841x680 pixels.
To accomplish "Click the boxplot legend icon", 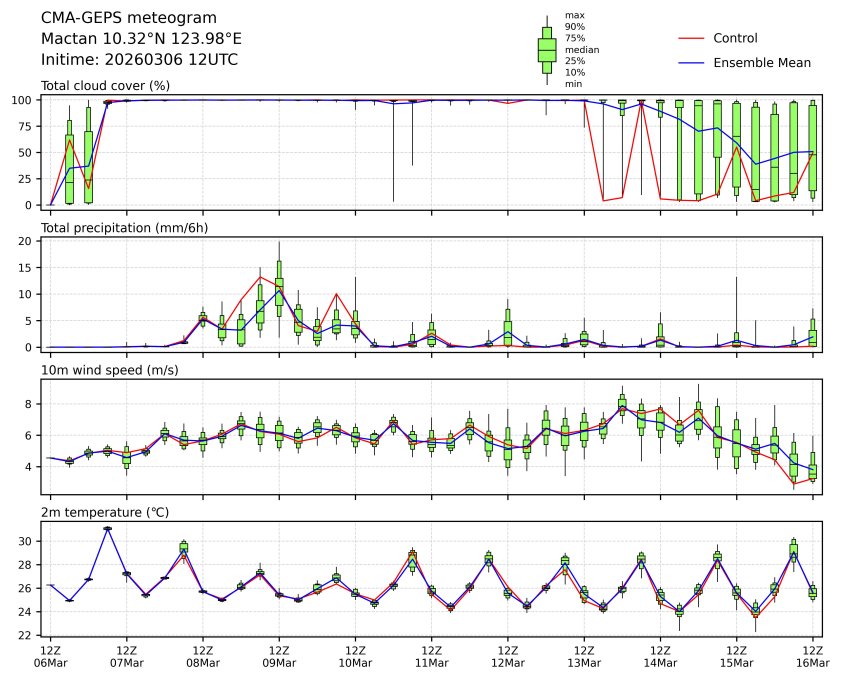I will [x=547, y=49].
